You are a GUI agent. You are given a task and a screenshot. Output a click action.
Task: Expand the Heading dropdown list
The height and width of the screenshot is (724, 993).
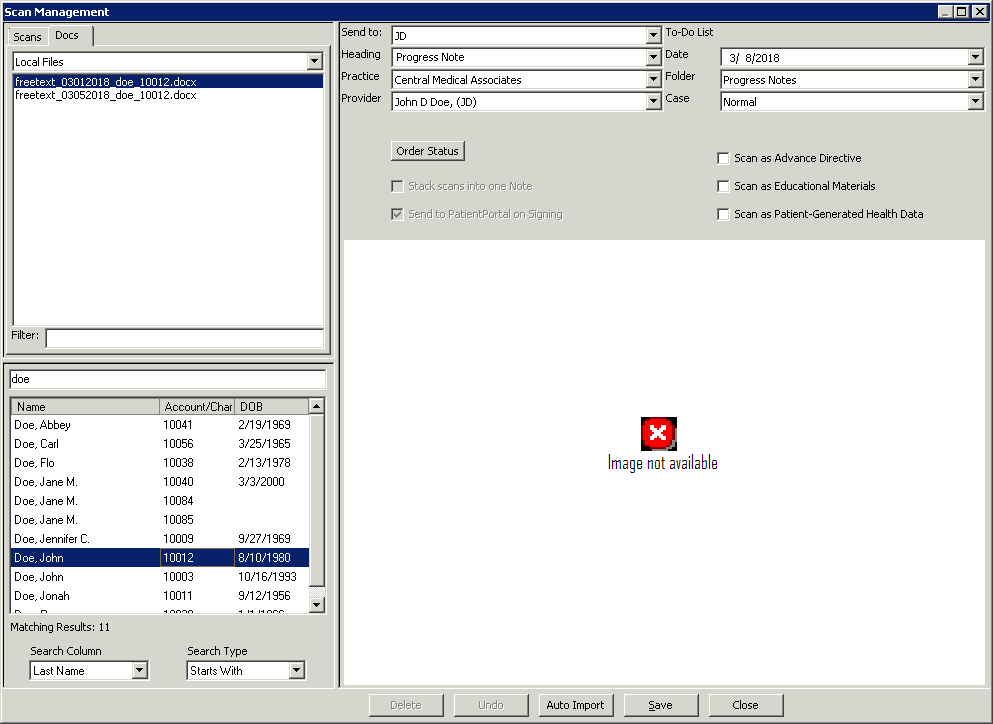point(654,58)
